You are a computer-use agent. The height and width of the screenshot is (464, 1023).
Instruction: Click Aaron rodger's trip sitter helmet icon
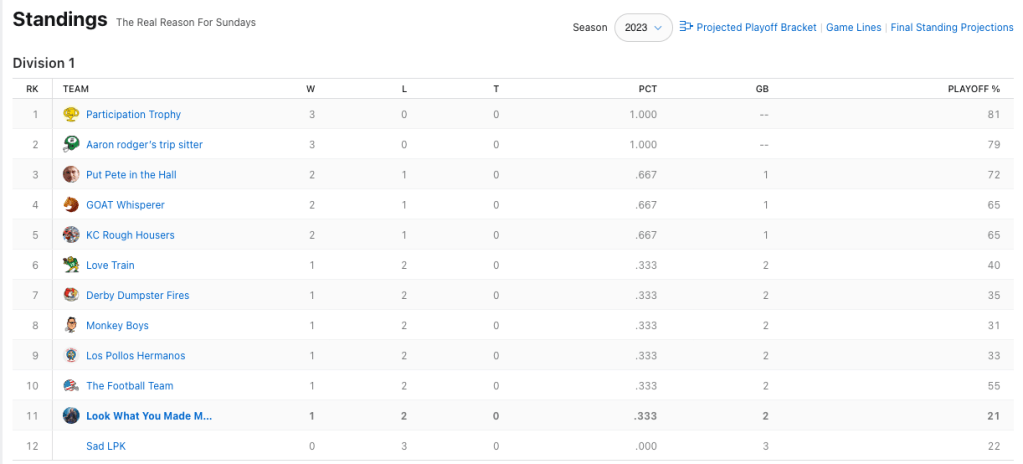tap(71, 145)
